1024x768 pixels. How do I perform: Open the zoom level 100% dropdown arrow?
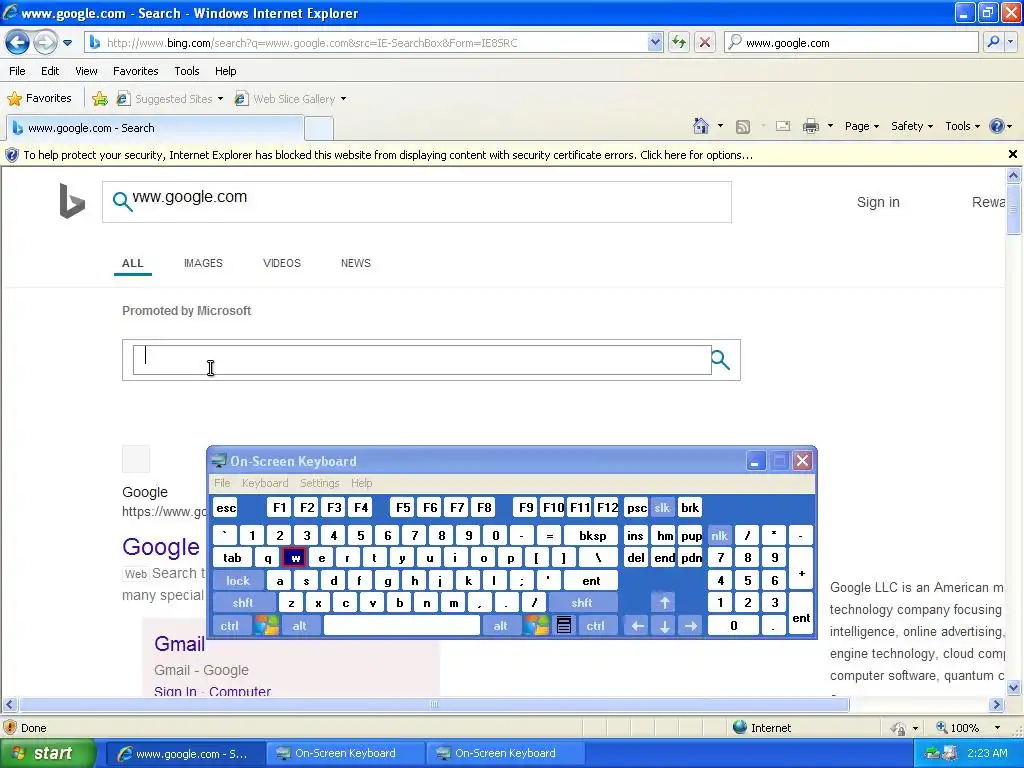click(997, 728)
